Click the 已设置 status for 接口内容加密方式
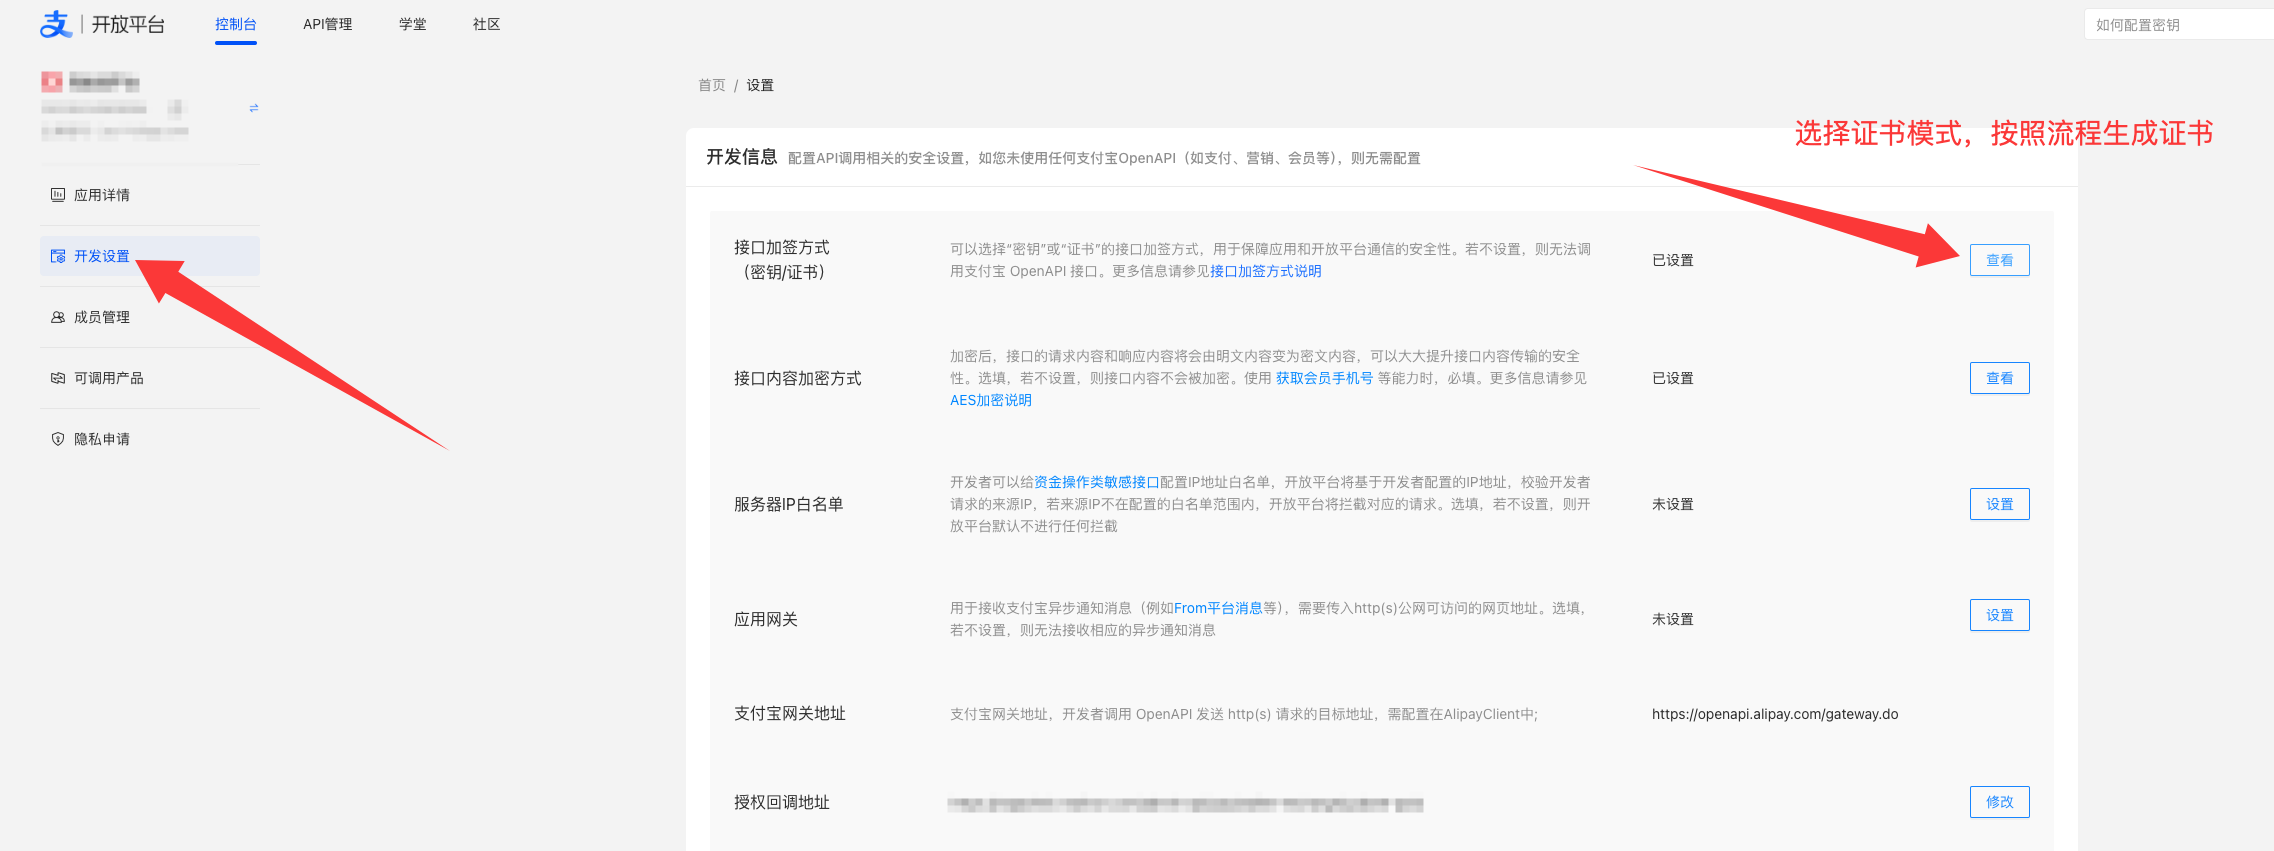Screen dimensions: 2274x851 pos(1673,378)
